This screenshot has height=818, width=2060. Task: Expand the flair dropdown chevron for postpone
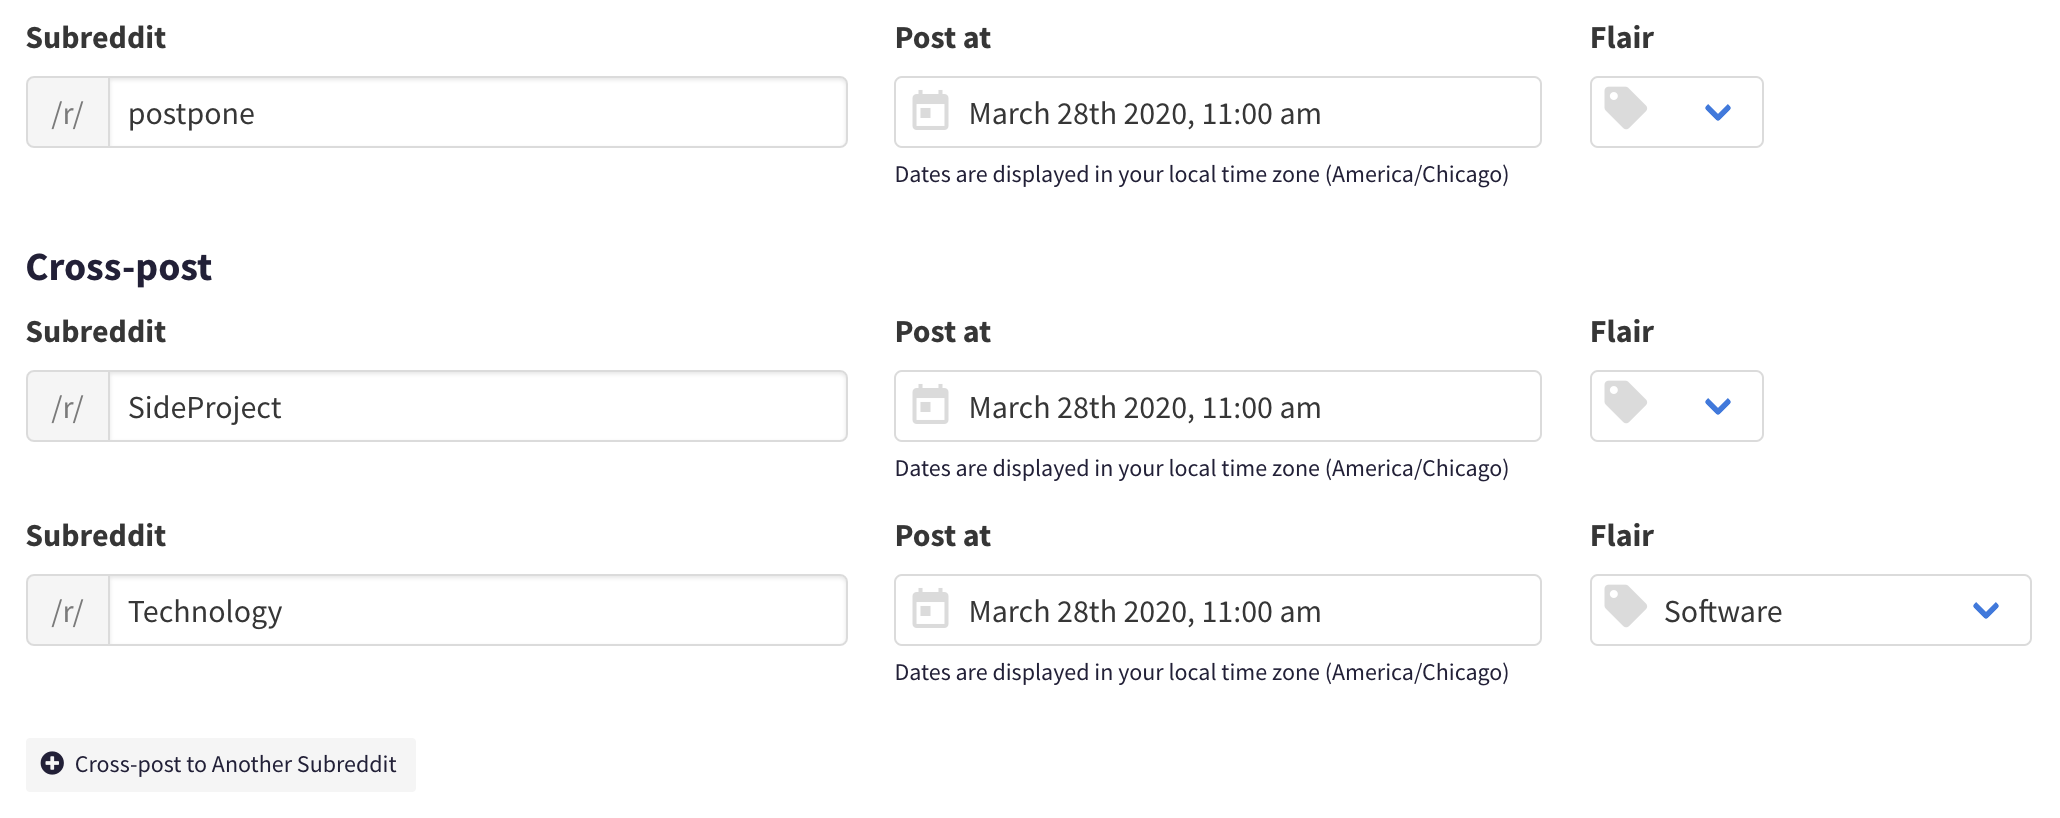(1718, 113)
